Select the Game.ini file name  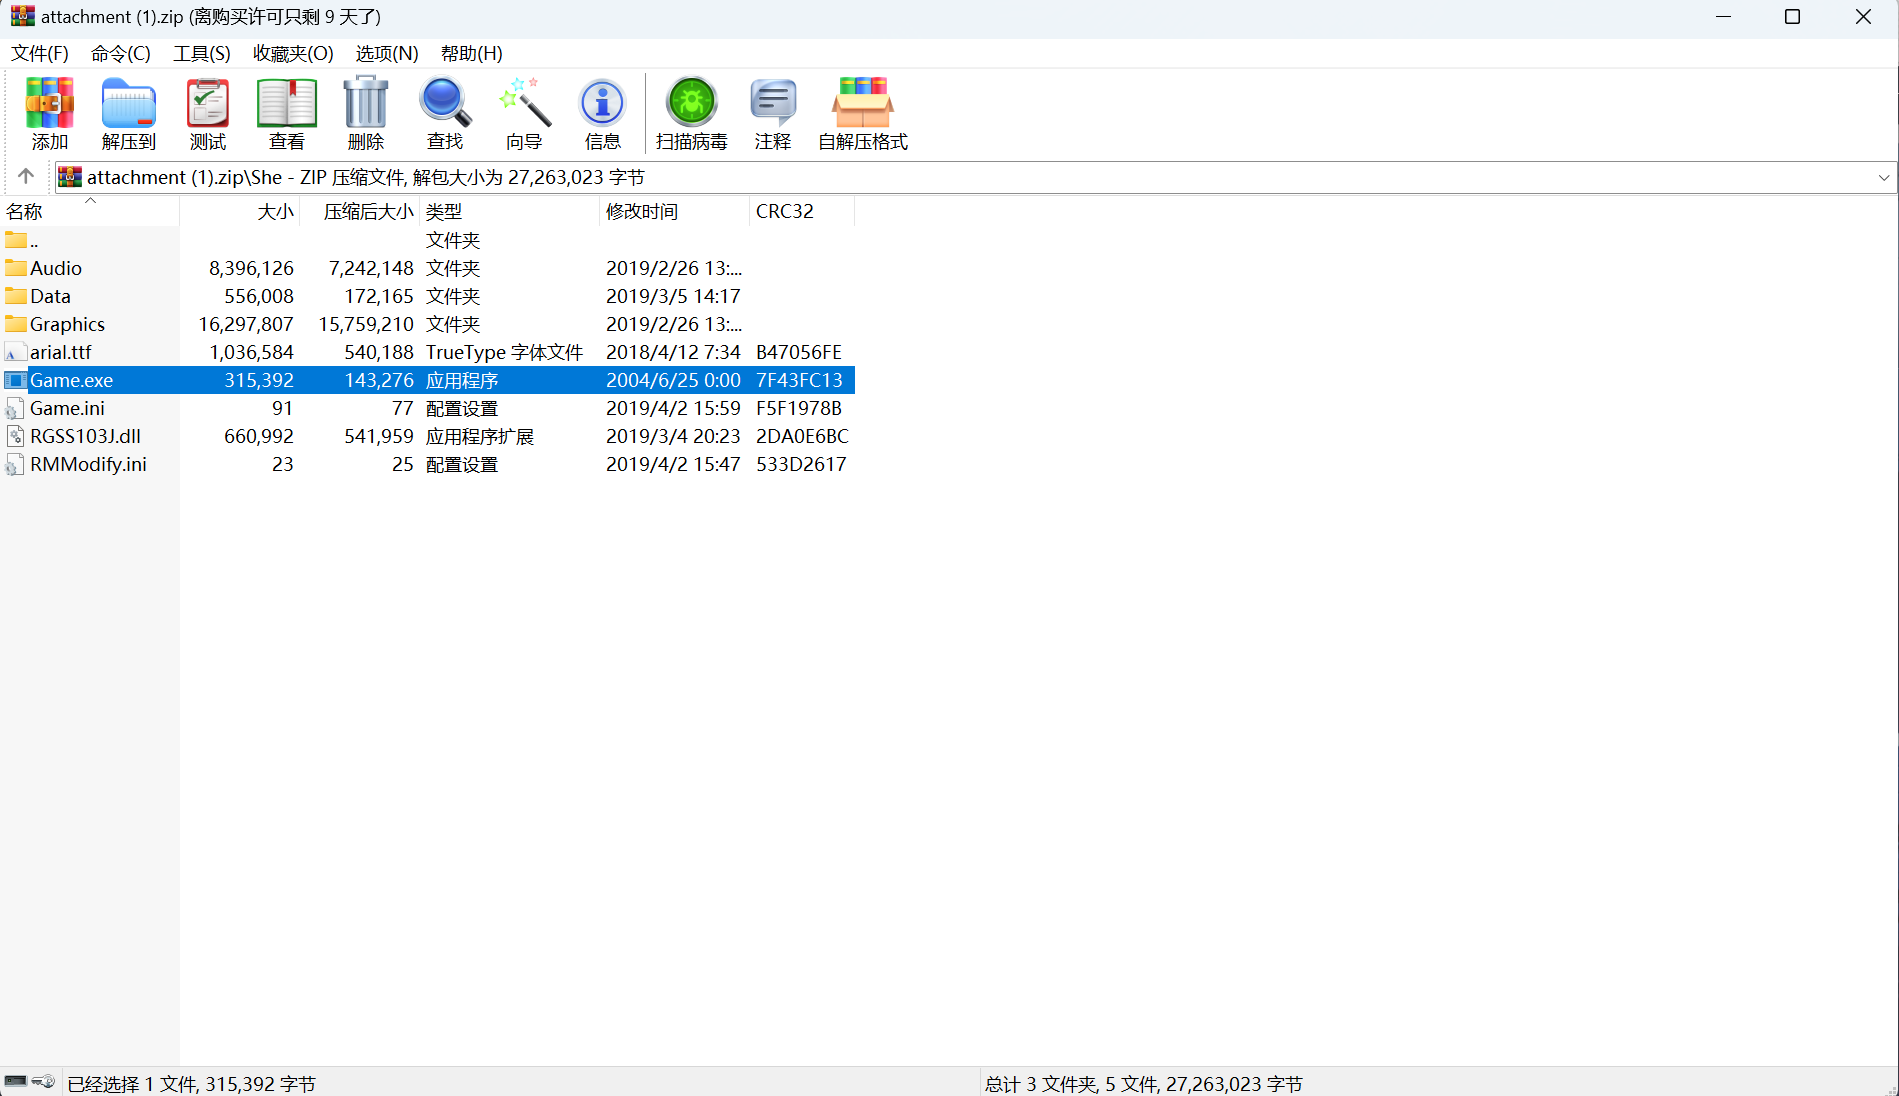(x=67, y=408)
